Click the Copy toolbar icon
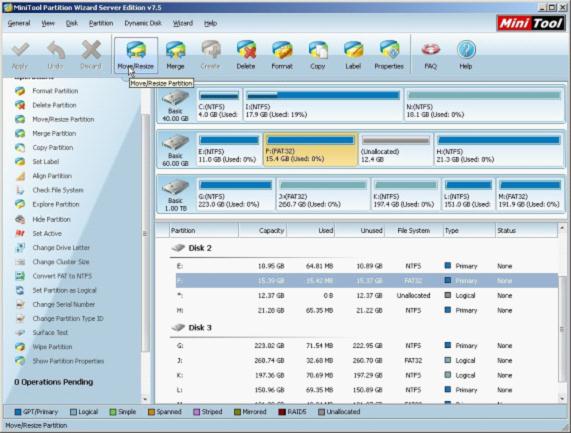This screenshot has width=571, height=433. [318, 55]
